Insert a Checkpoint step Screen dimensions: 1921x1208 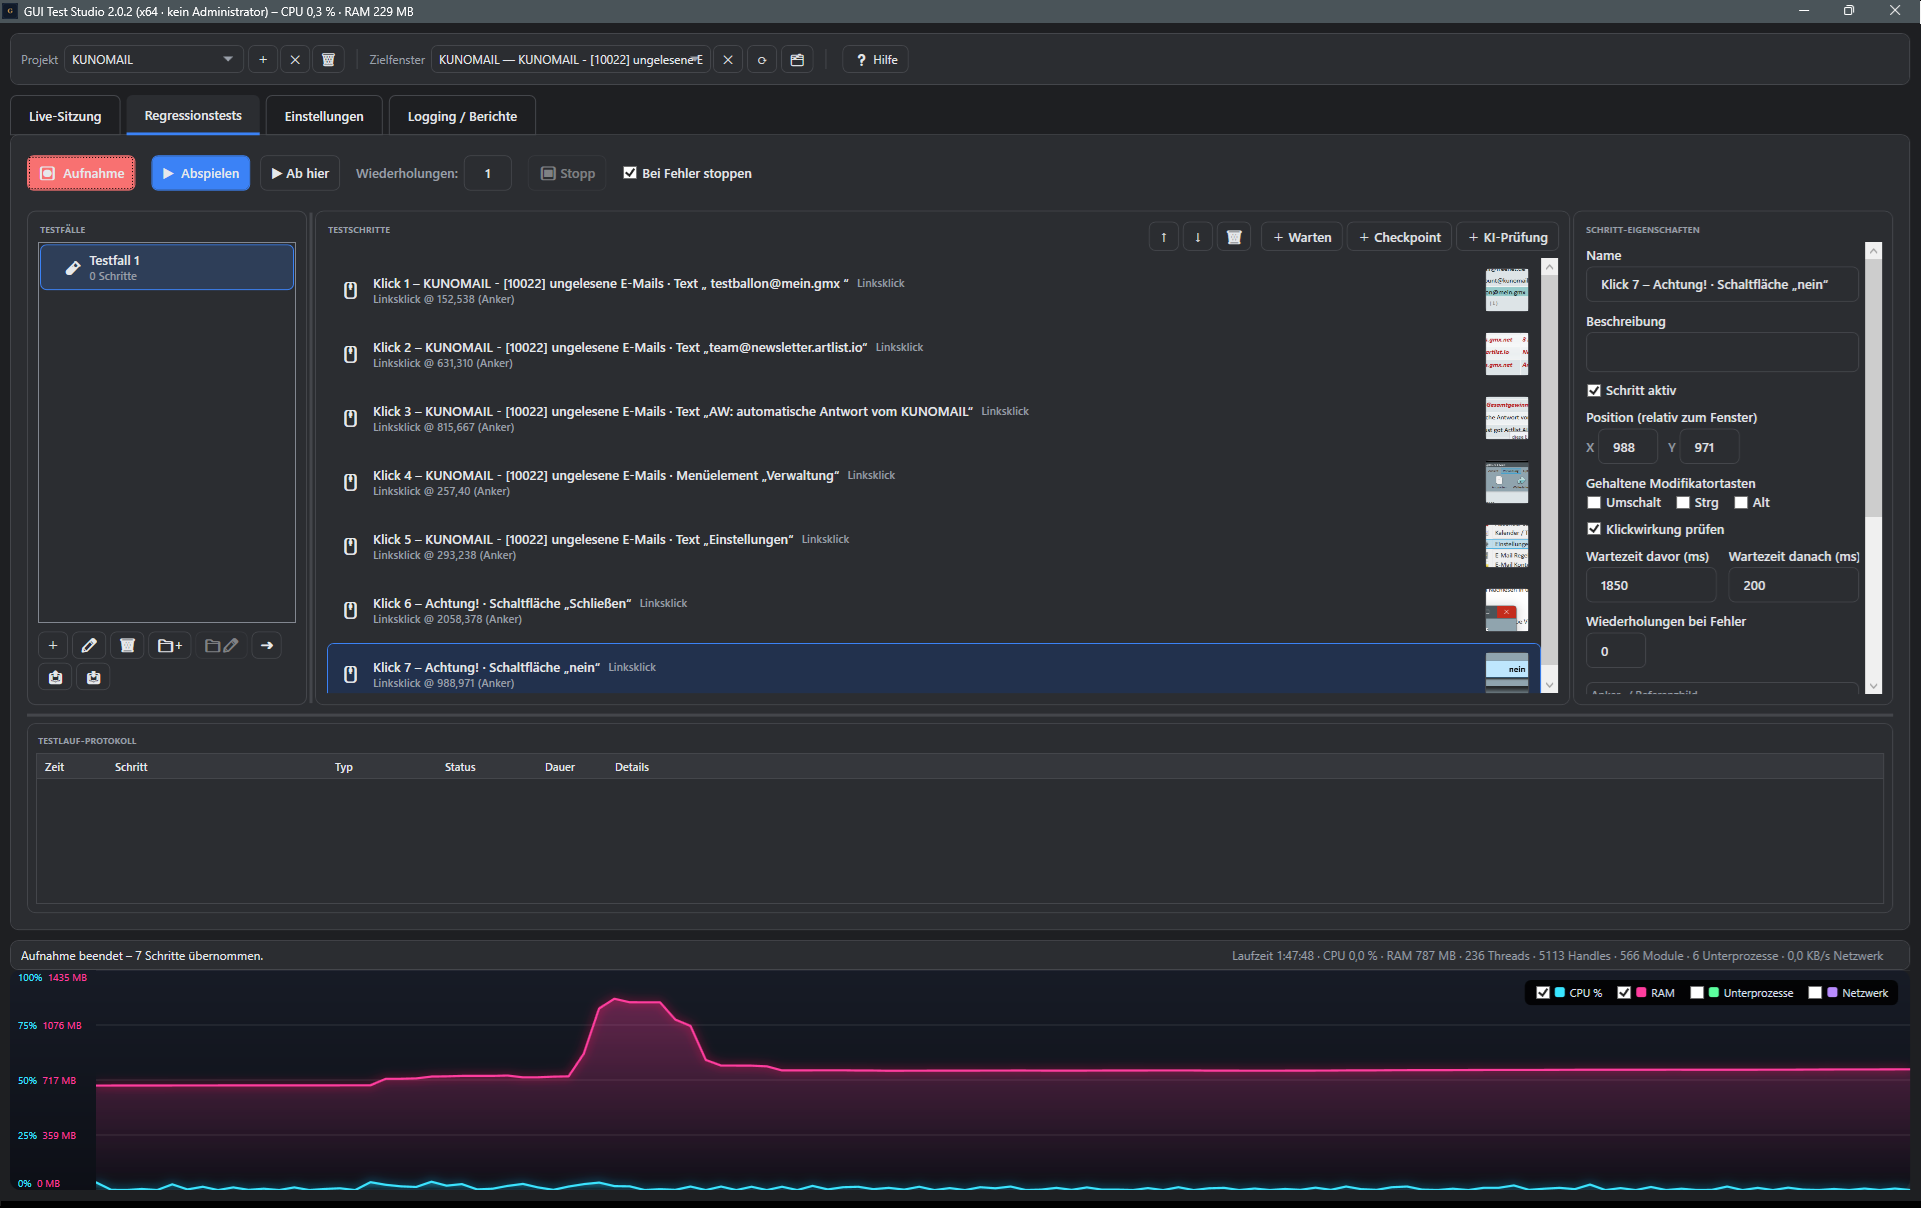1400,237
